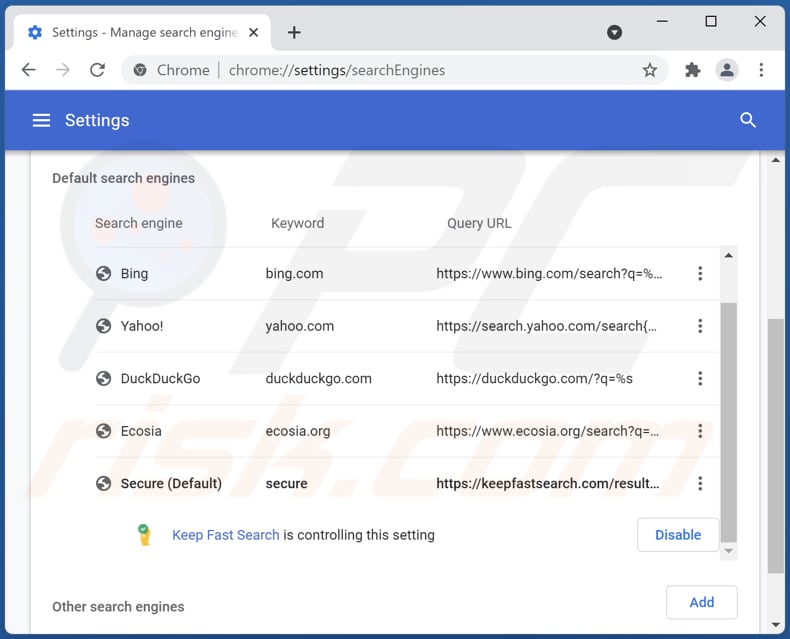Click the Settings header title

coord(97,120)
